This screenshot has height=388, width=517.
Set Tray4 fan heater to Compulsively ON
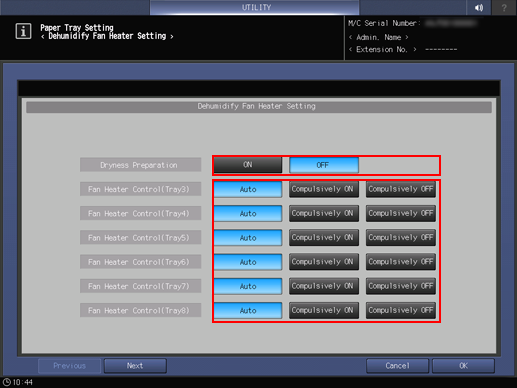324,214
